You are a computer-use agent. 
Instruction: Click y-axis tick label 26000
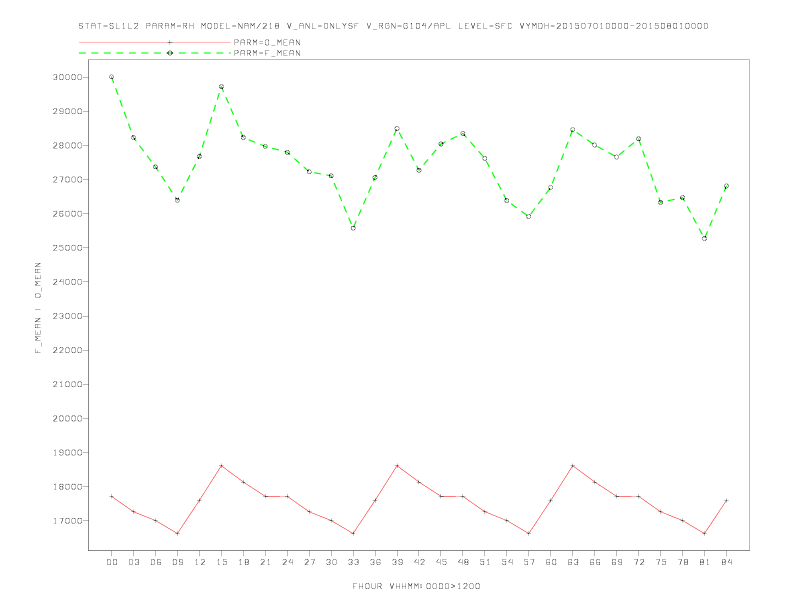[x=67, y=214]
